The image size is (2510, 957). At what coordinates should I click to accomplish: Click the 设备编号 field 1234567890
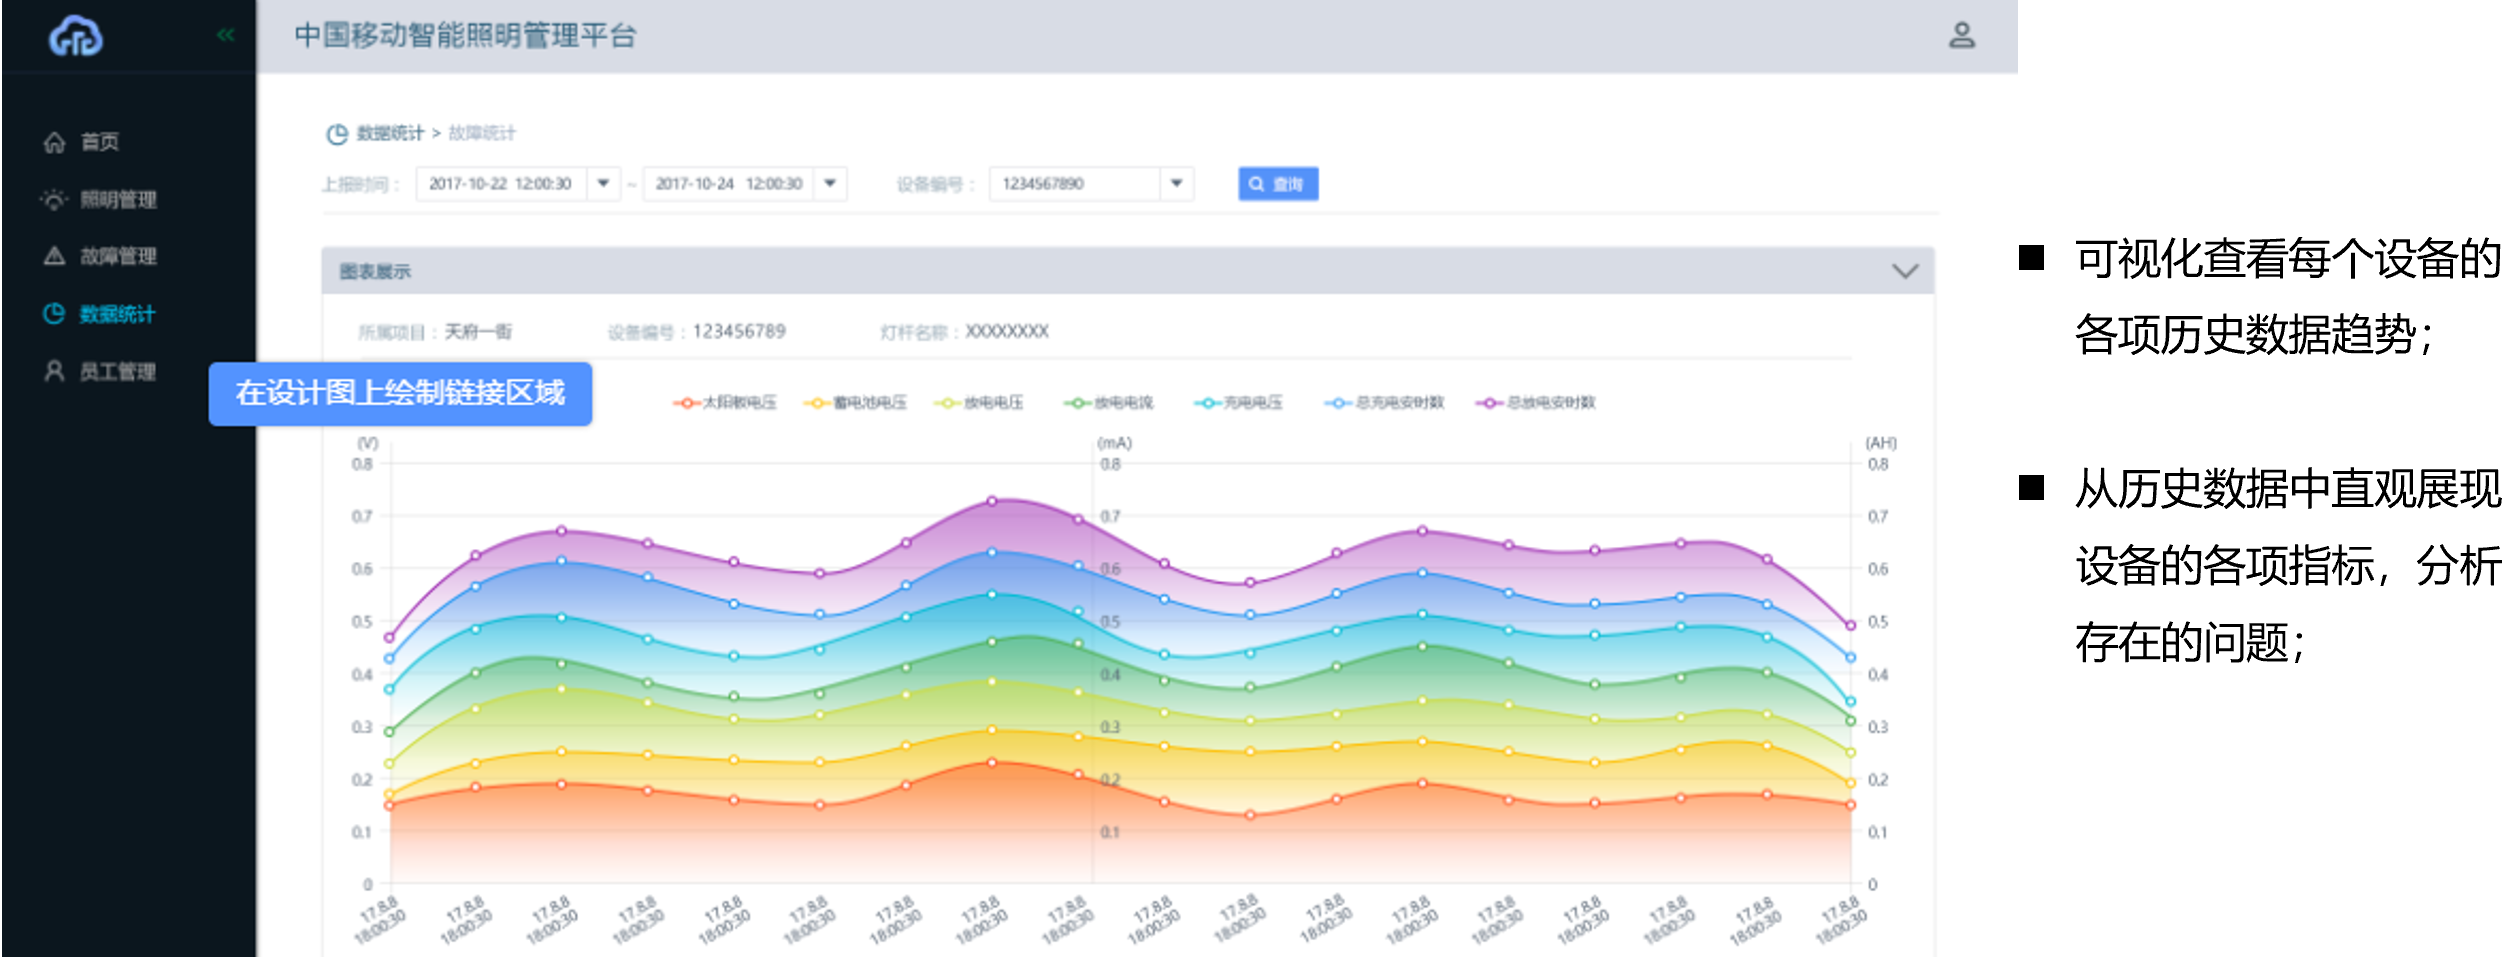coord(1075,184)
